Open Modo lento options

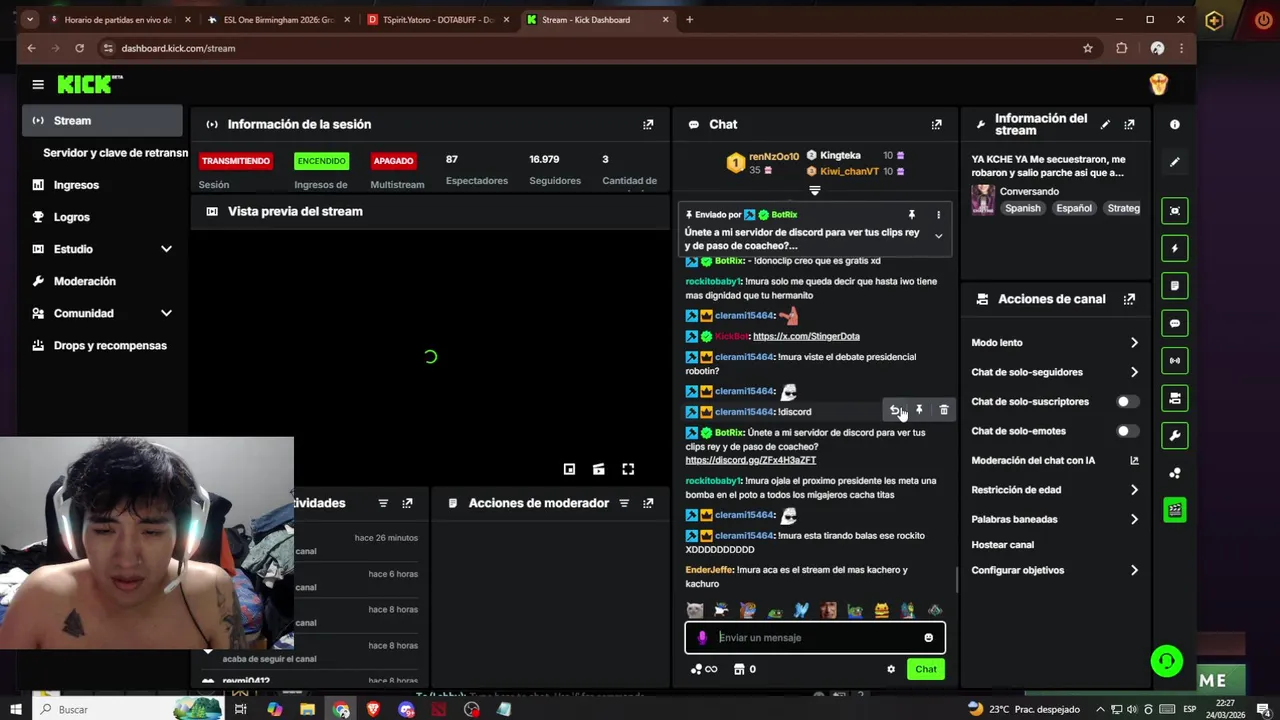pyautogui.click(x=1055, y=343)
